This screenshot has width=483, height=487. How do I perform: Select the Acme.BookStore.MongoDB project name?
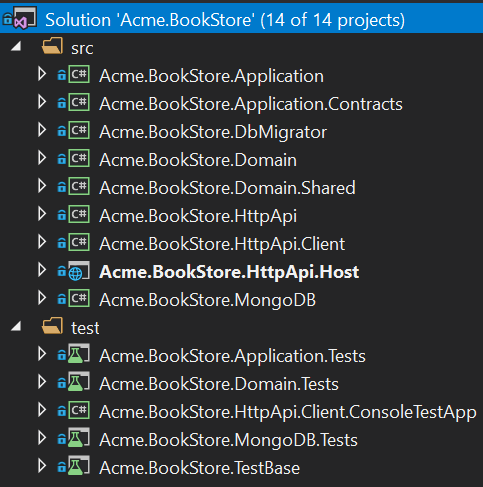click(207, 301)
